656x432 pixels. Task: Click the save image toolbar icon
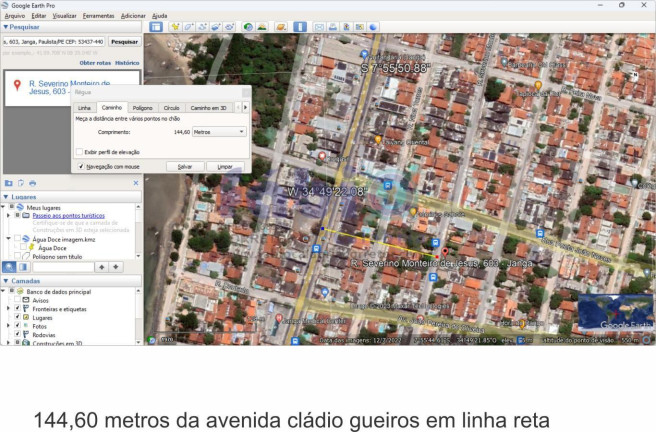346,27
